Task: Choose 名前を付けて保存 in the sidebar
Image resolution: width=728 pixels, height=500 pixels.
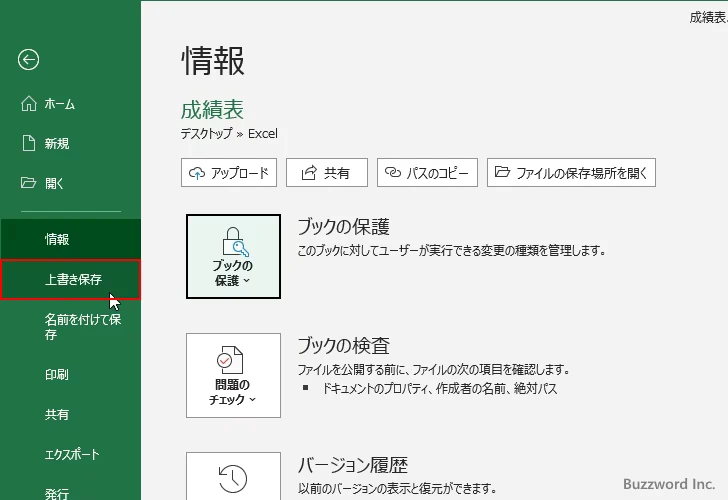Action: (x=71, y=327)
